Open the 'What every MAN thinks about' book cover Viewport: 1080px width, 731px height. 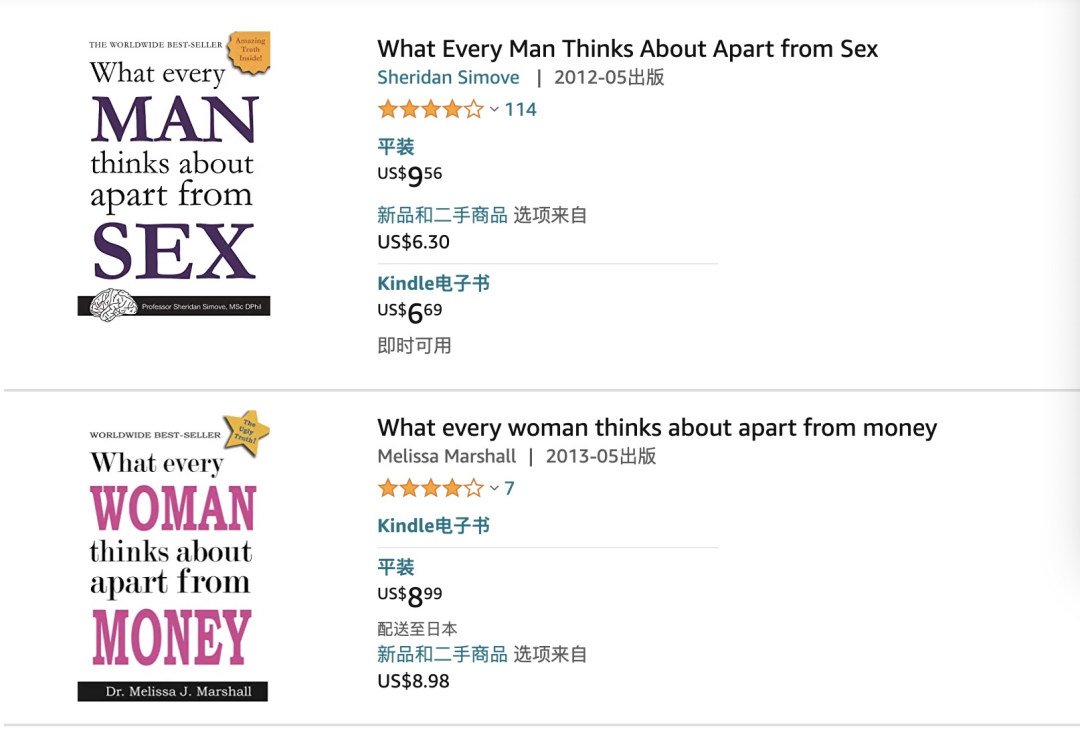point(173,176)
